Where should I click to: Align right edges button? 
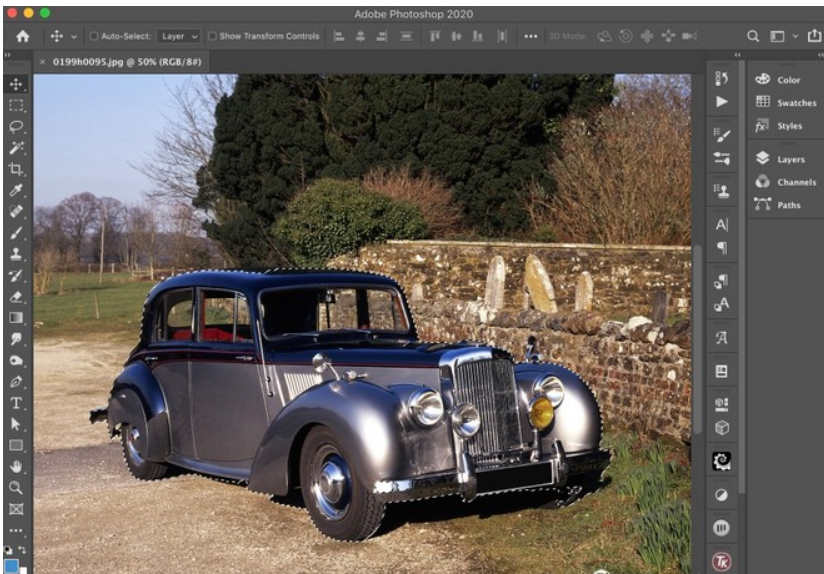pyautogui.click(x=382, y=36)
